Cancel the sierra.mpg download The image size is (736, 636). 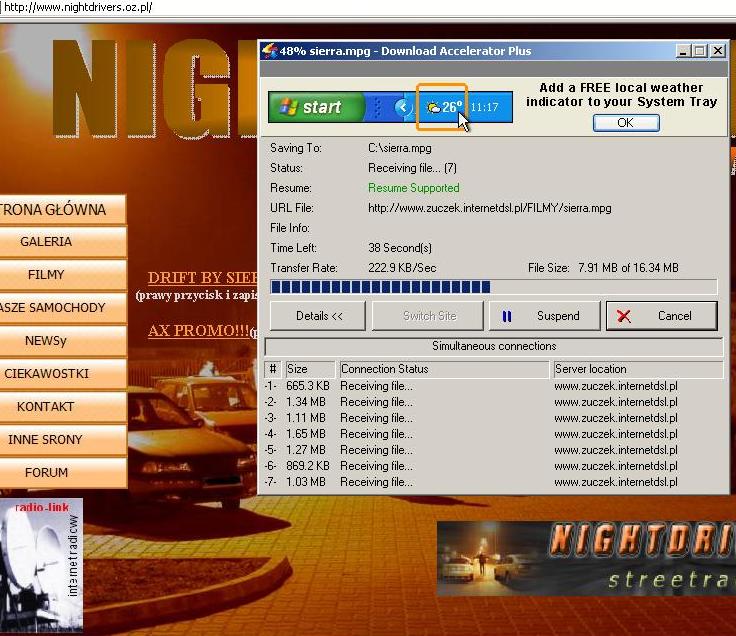pyautogui.click(x=662, y=316)
